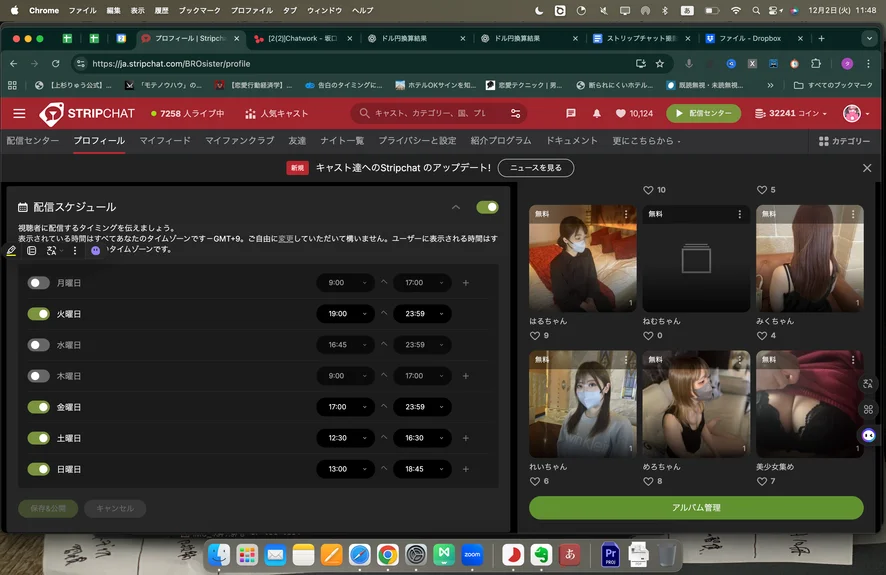
Task: Turn off the main 配信スケジュール toggle
Action: click(487, 207)
